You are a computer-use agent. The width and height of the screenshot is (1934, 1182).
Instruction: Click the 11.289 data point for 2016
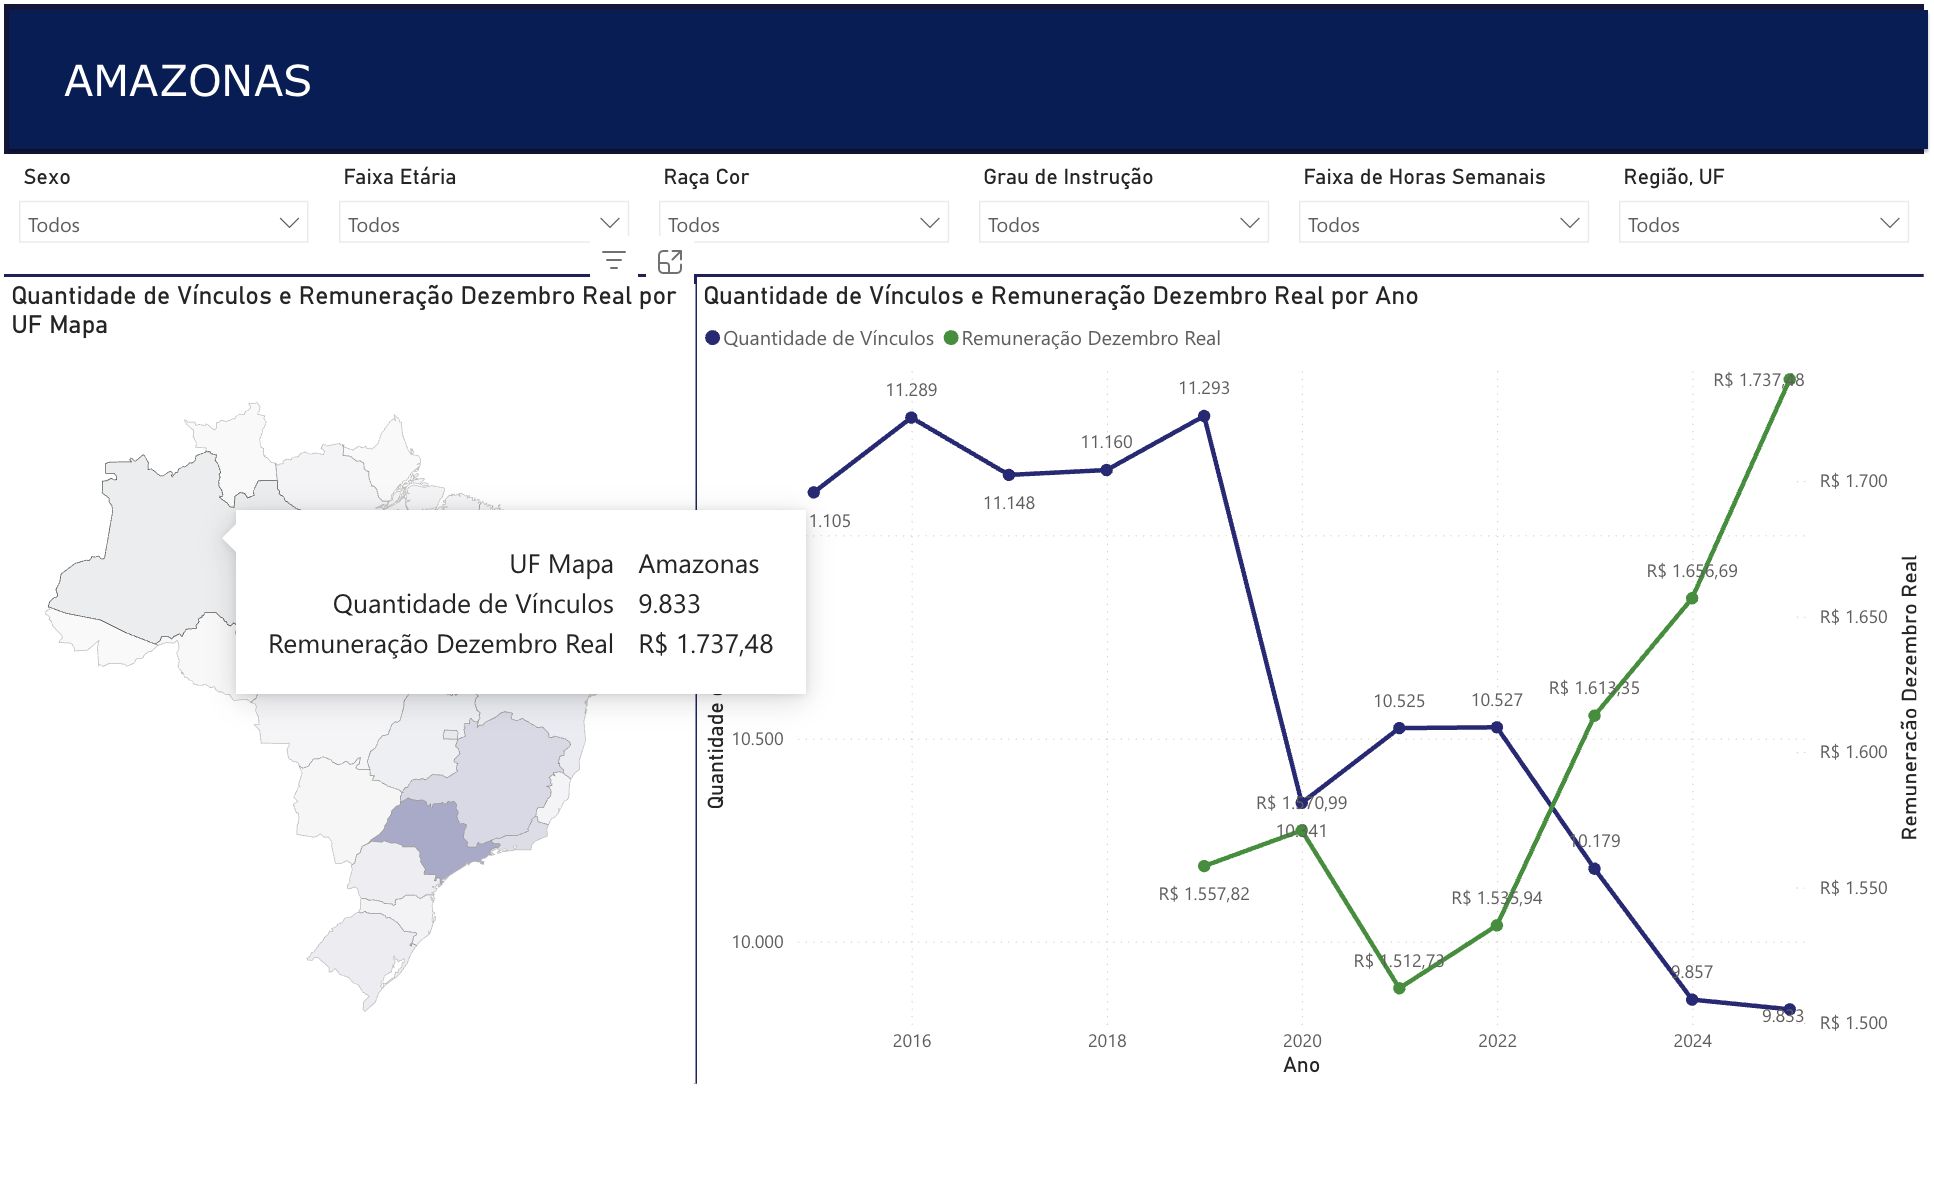(911, 418)
